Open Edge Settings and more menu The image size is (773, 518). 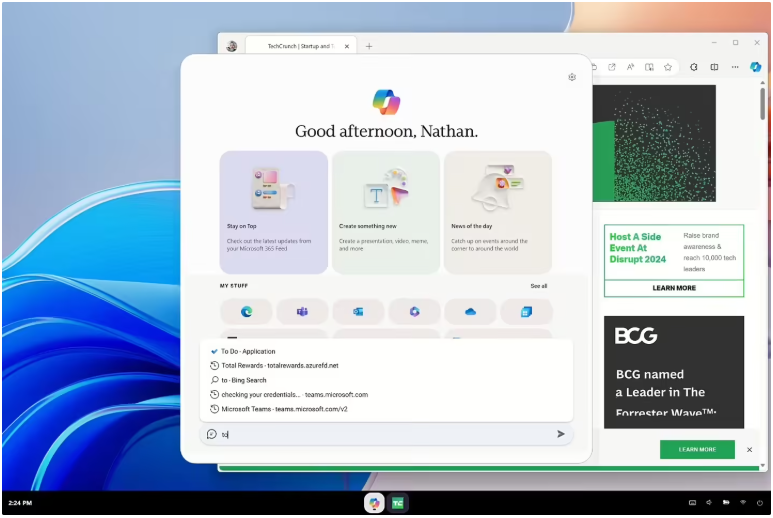(735, 67)
